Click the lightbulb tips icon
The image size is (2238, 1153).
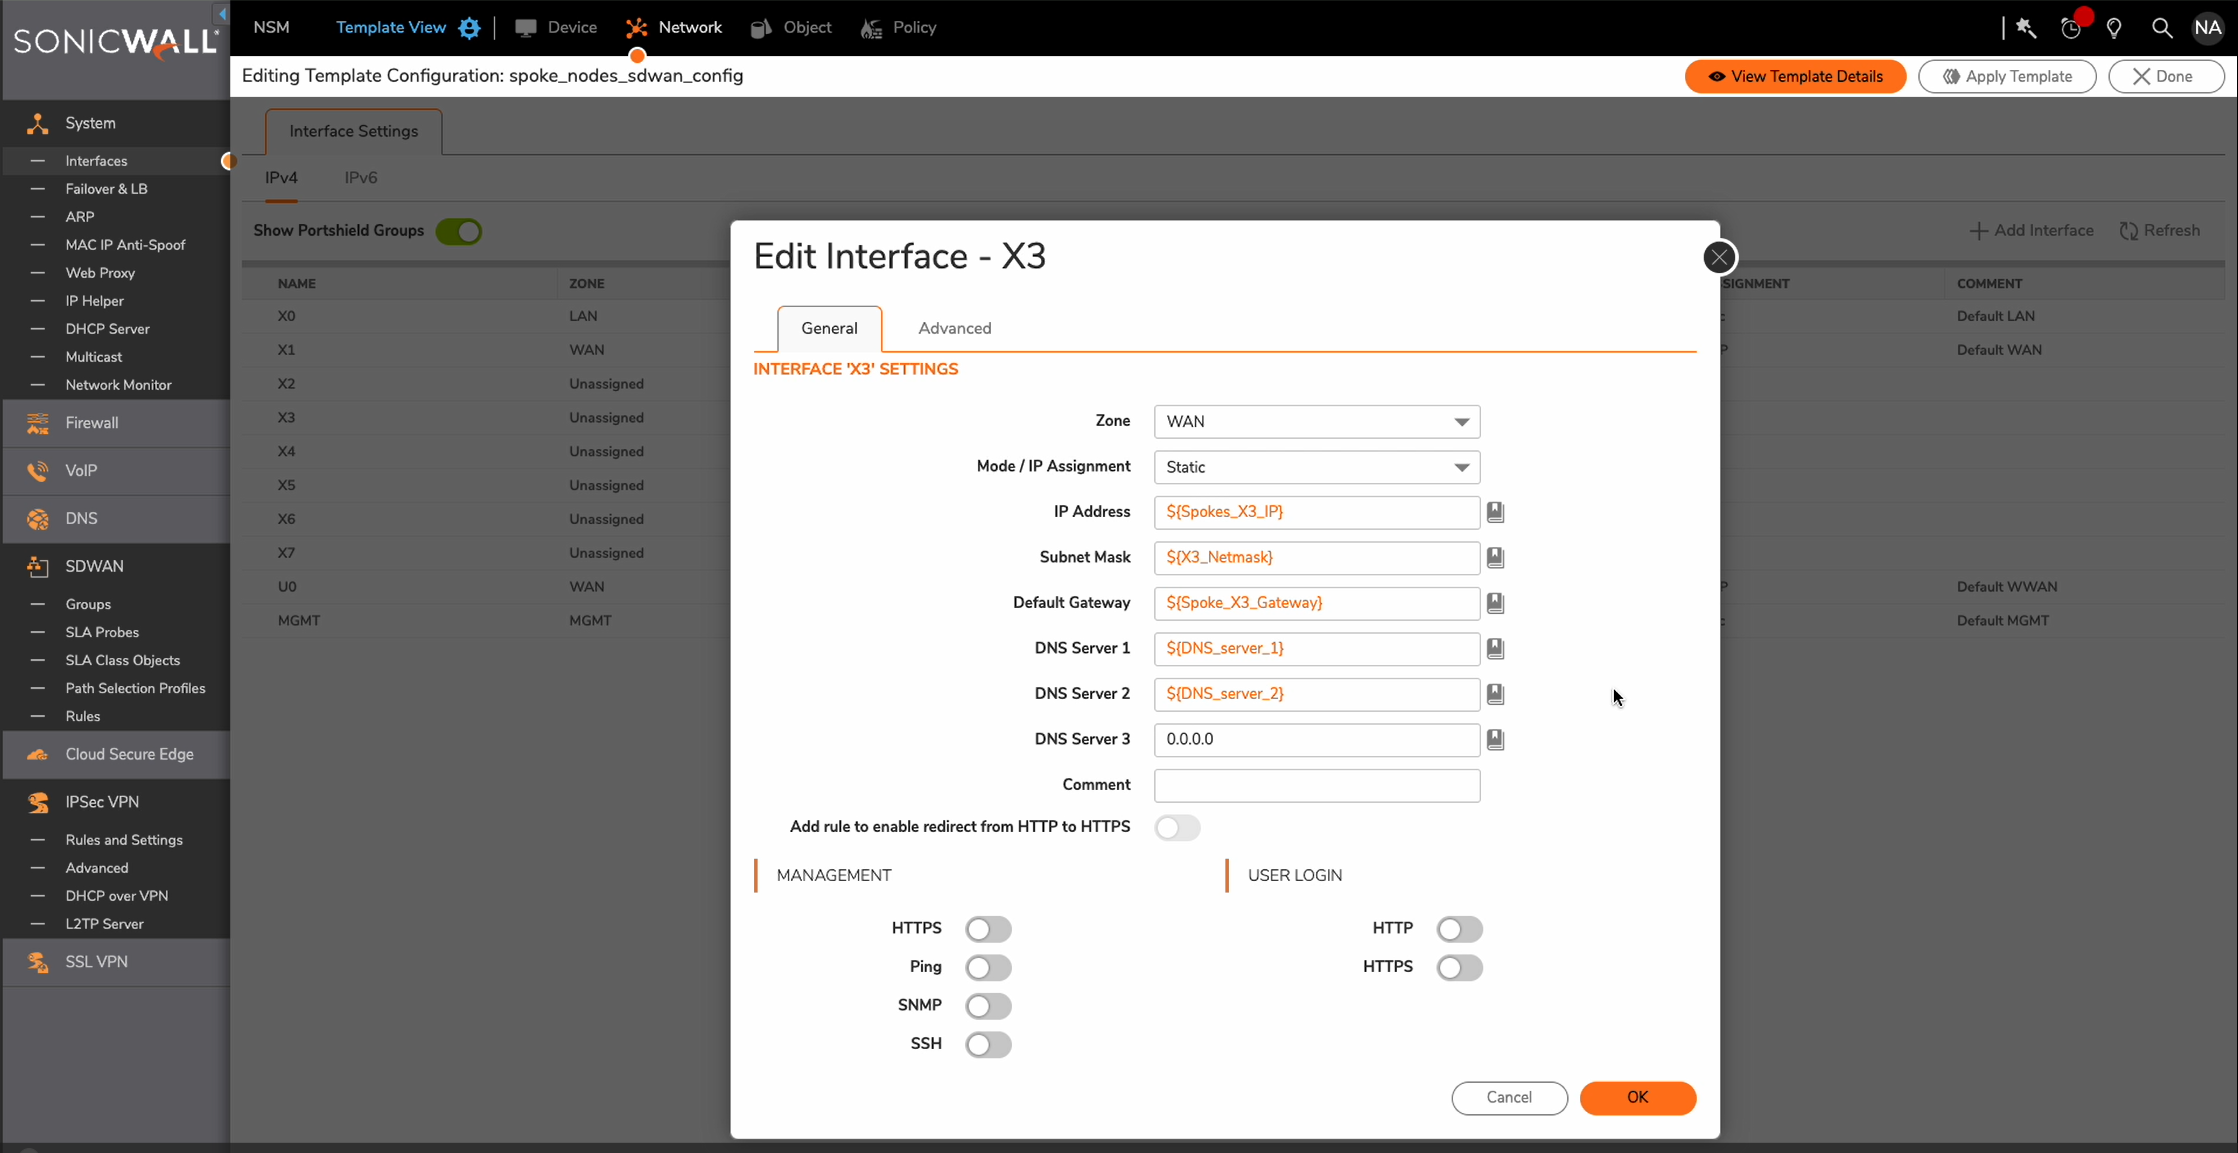pos(2114,28)
